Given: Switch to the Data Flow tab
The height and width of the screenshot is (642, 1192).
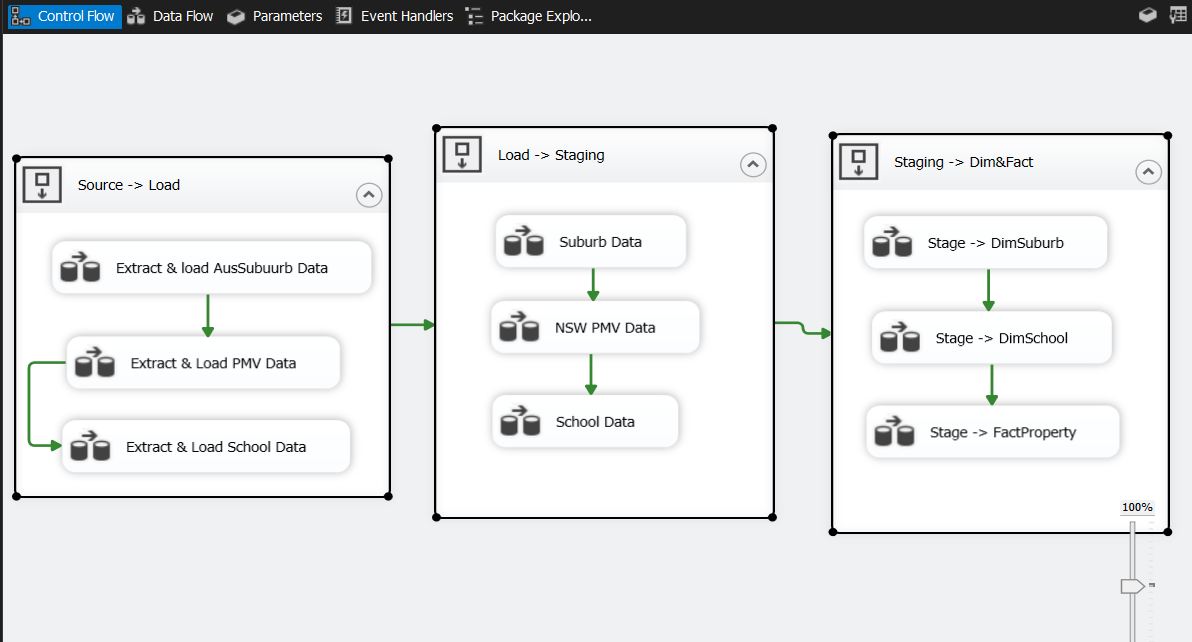Looking at the screenshot, I should click(x=170, y=16).
